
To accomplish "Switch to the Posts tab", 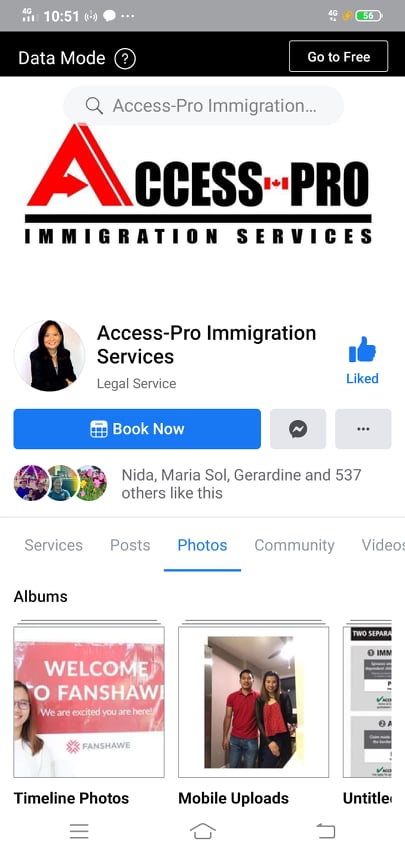I will click(x=130, y=545).
